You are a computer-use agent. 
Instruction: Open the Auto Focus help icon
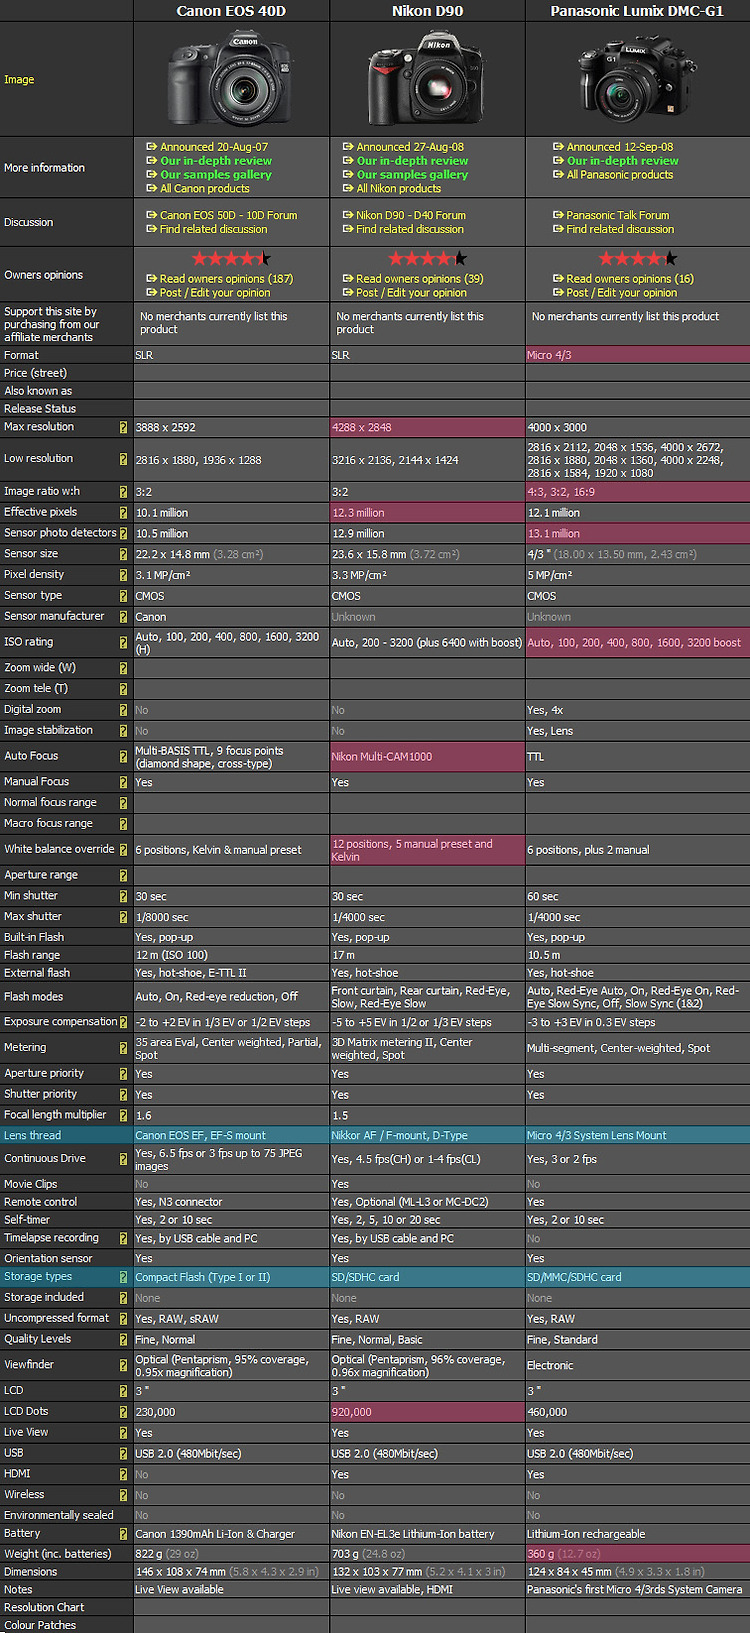tap(124, 757)
